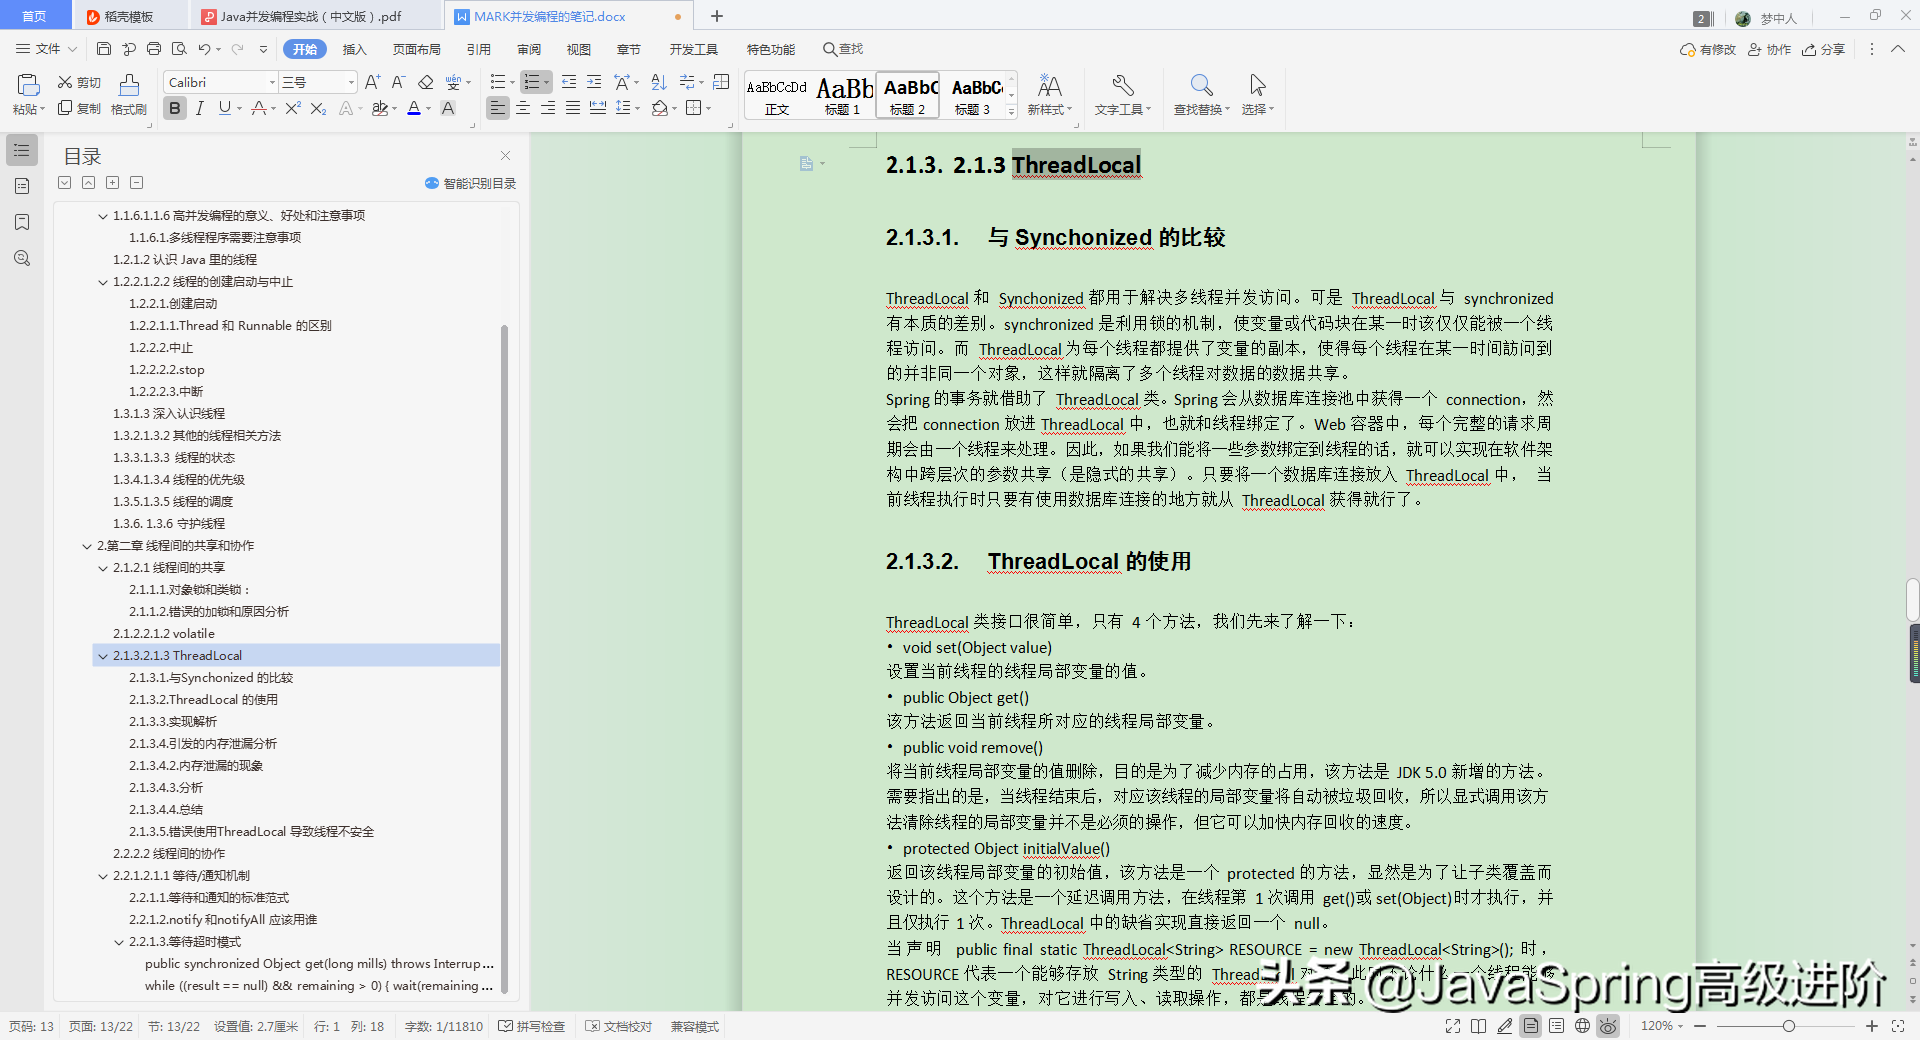Click the Save icon in quick access toolbar

point(104,49)
